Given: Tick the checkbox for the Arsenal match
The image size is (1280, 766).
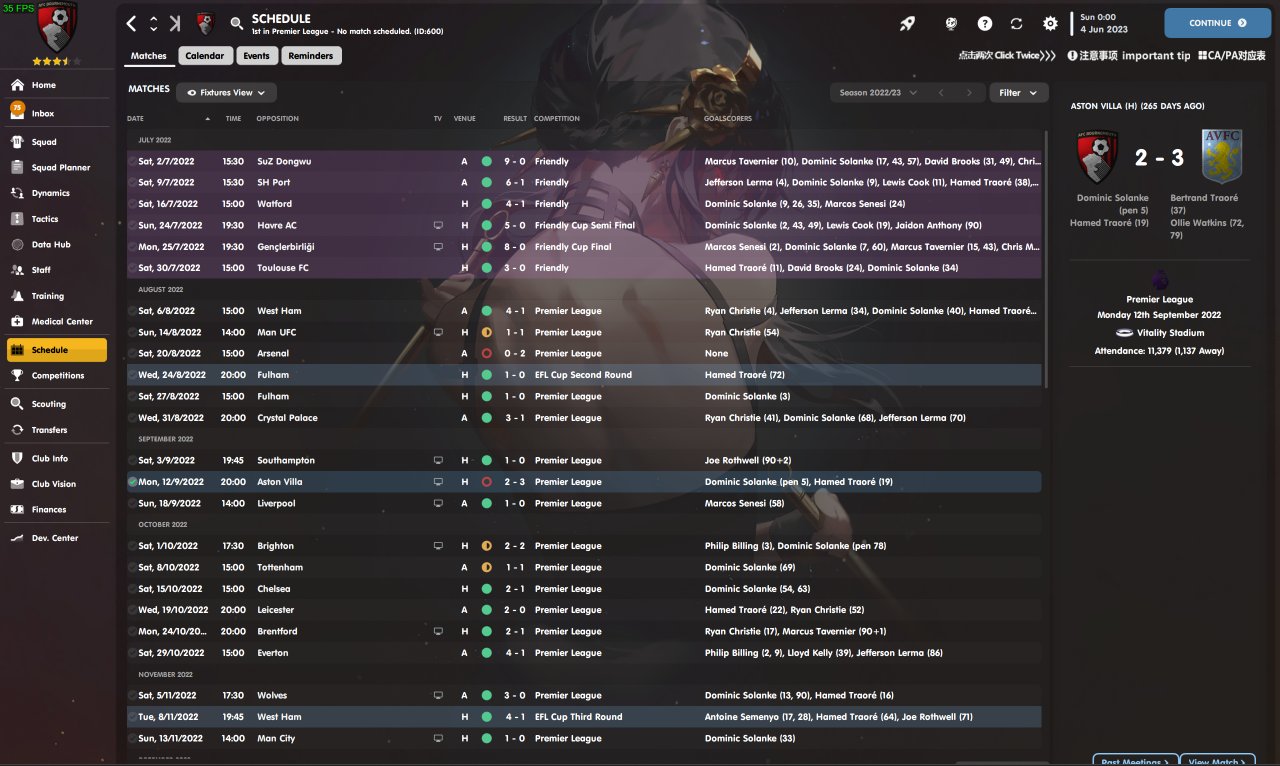Looking at the screenshot, I should point(133,354).
